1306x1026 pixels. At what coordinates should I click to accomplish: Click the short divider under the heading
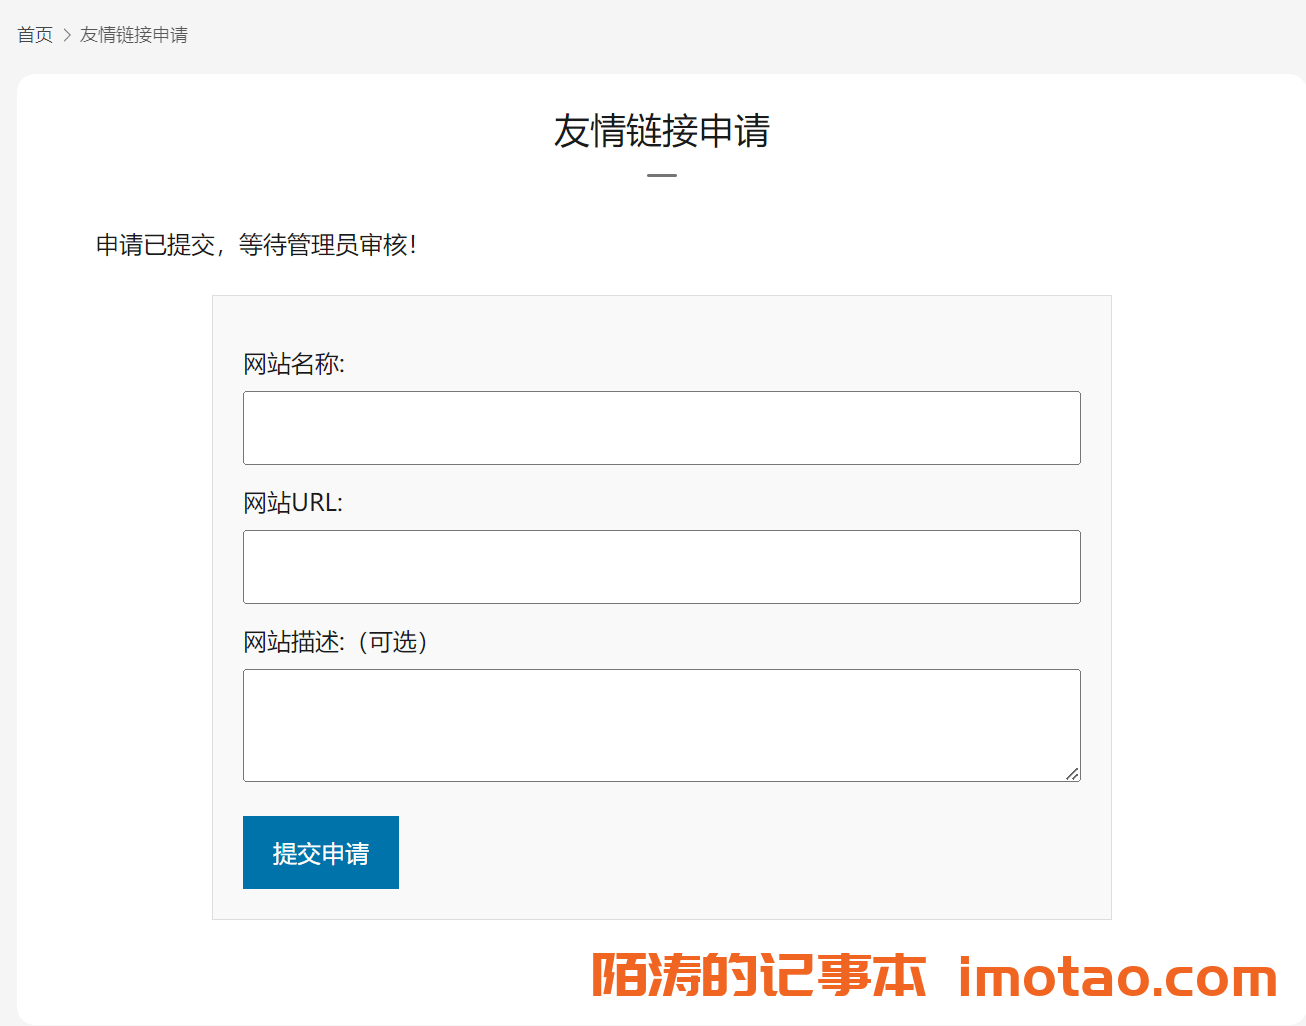[661, 175]
